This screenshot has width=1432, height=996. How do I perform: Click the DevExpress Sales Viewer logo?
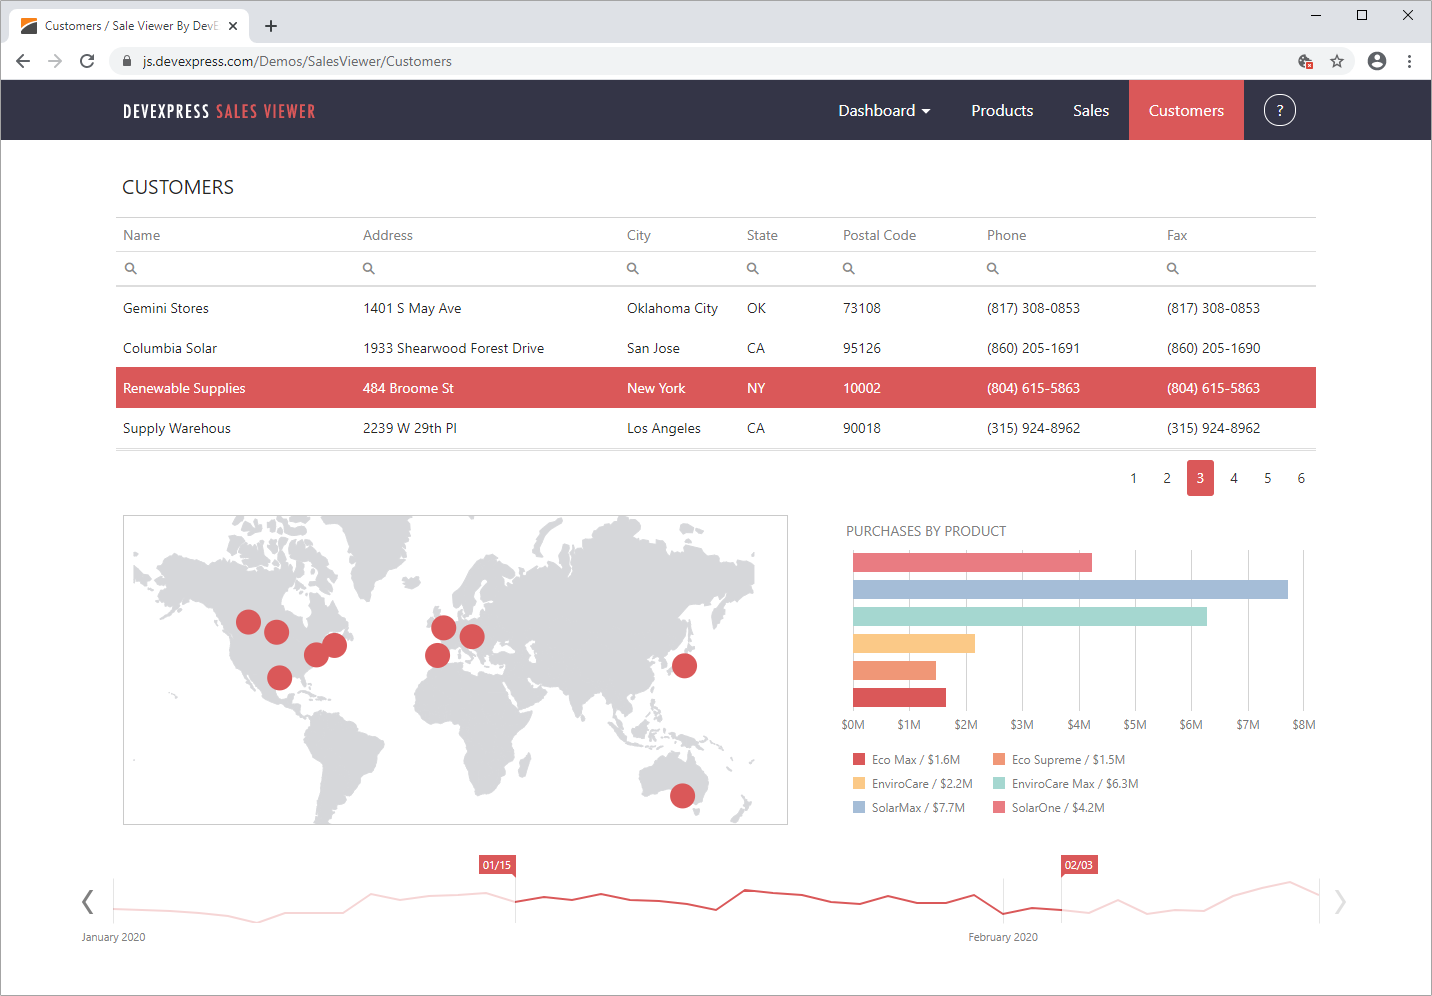point(219,111)
